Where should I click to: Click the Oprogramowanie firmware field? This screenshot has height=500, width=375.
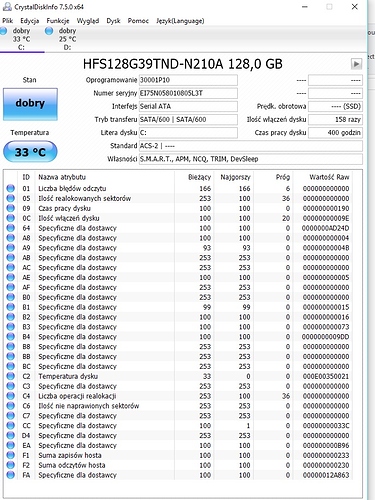pyautogui.click(x=188, y=80)
